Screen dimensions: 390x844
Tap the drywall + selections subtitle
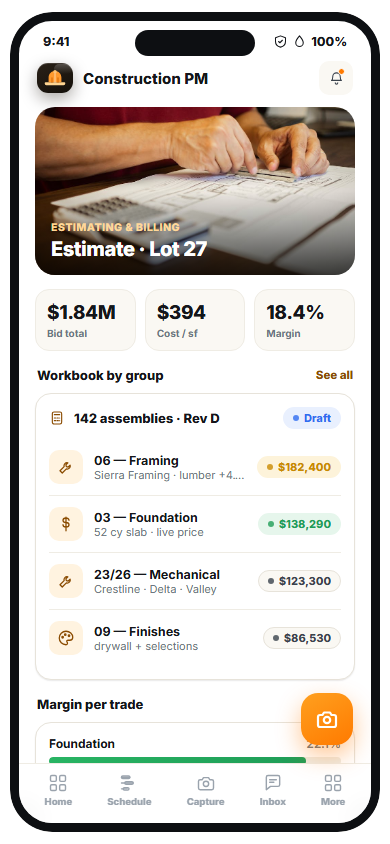pyautogui.click(x=146, y=646)
